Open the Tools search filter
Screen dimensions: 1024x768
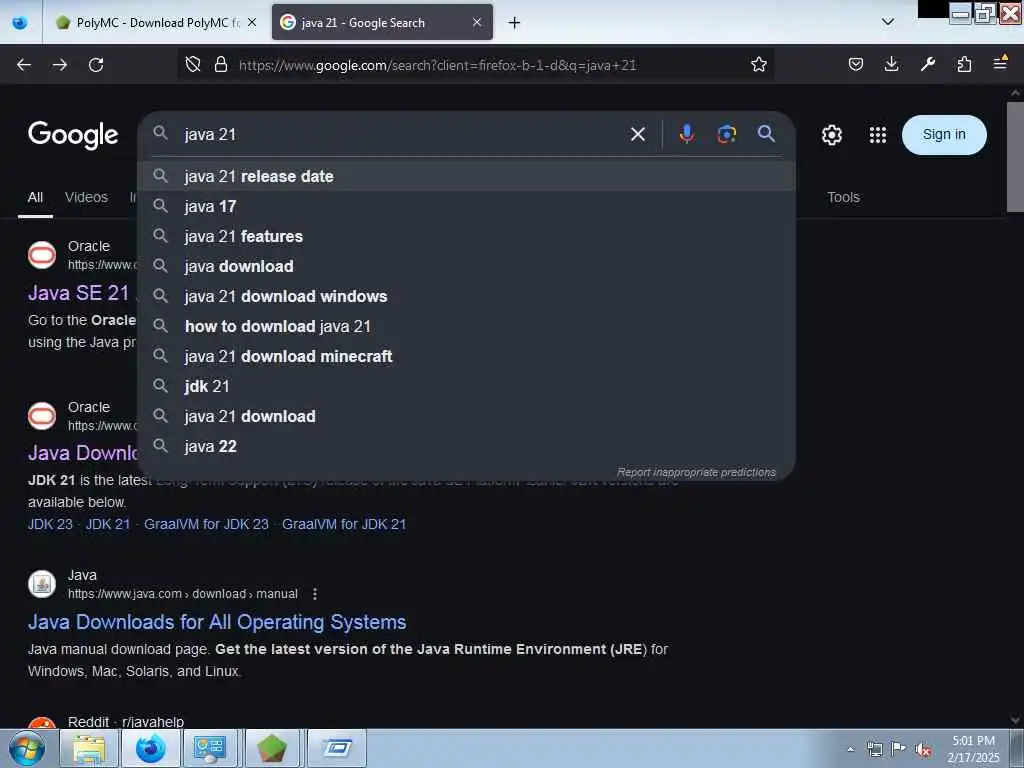(843, 197)
